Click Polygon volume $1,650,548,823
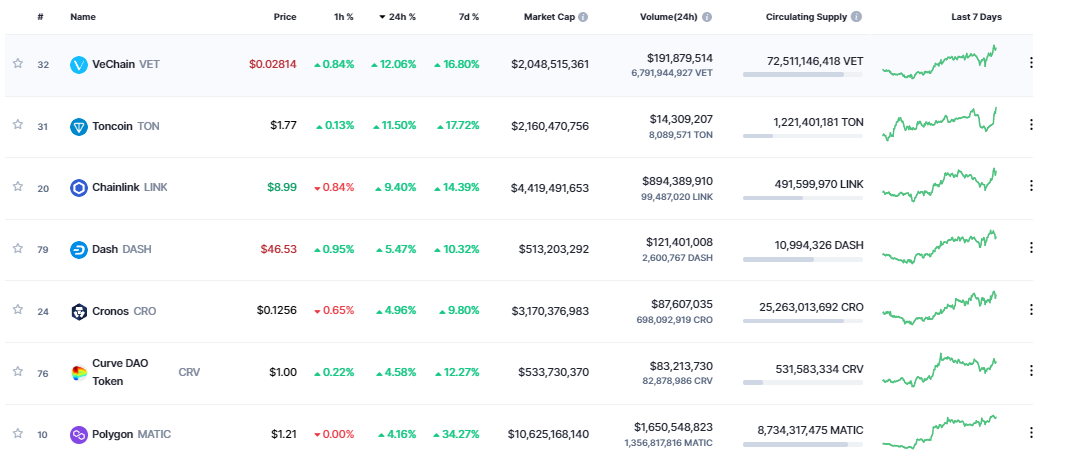This screenshot has height=461, width=1069. 674,427
